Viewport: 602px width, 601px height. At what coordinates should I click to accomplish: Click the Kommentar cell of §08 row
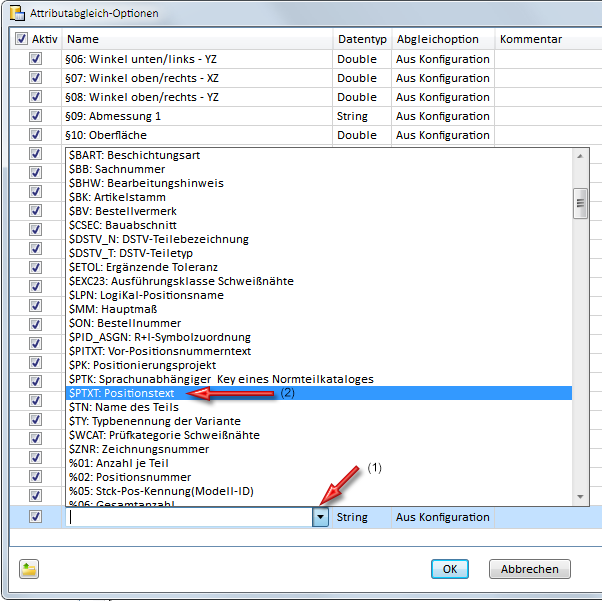point(548,97)
